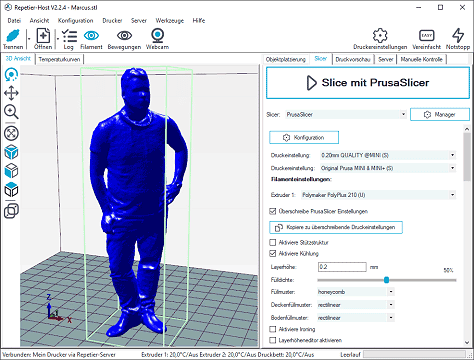Open the Werkzeuge menu
Viewport: 474px width, 360px height.
click(x=170, y=21)
